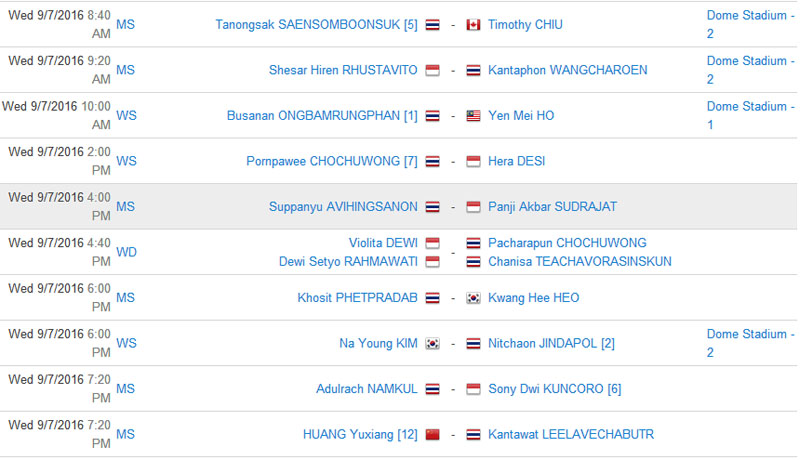Viewport: 800px width, 460px height.
Task: Click Thailand flag next to Tanongsak SAENSOMBOONSUK
Action: 432,24
